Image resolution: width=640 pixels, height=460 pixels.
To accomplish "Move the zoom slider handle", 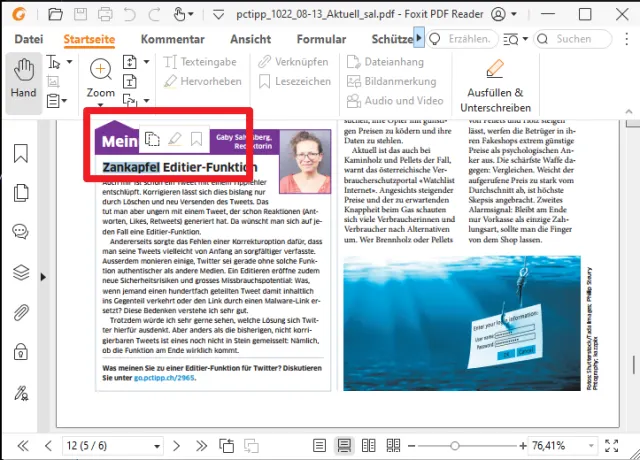I will click(454, 446).
